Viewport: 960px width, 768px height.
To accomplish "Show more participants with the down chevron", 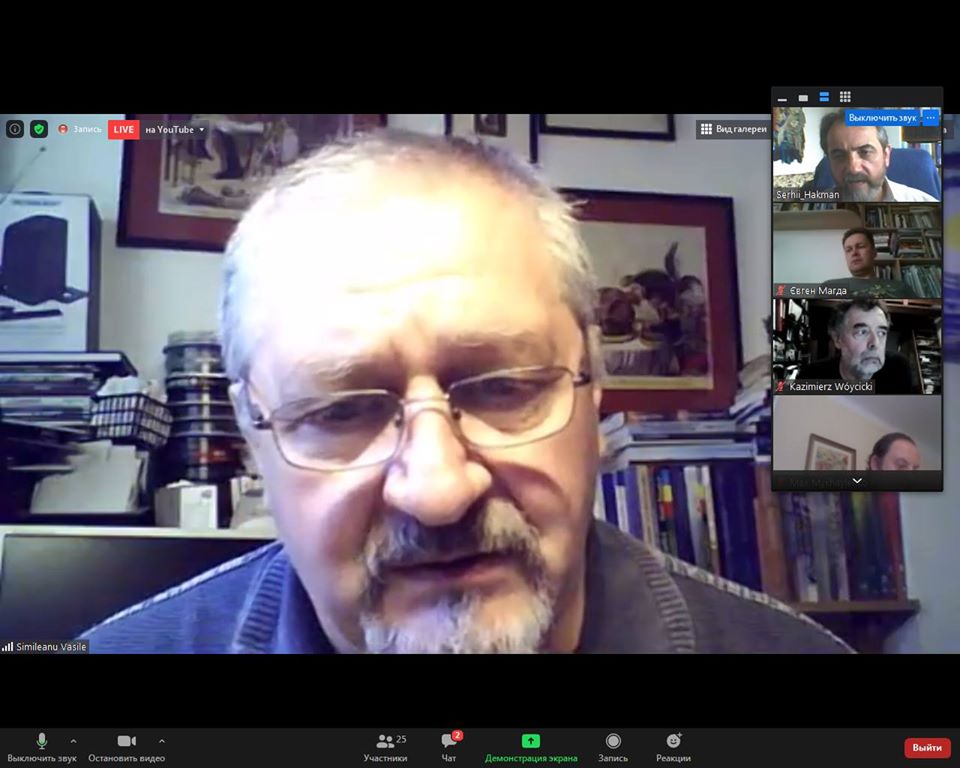I will coord(857,481).
